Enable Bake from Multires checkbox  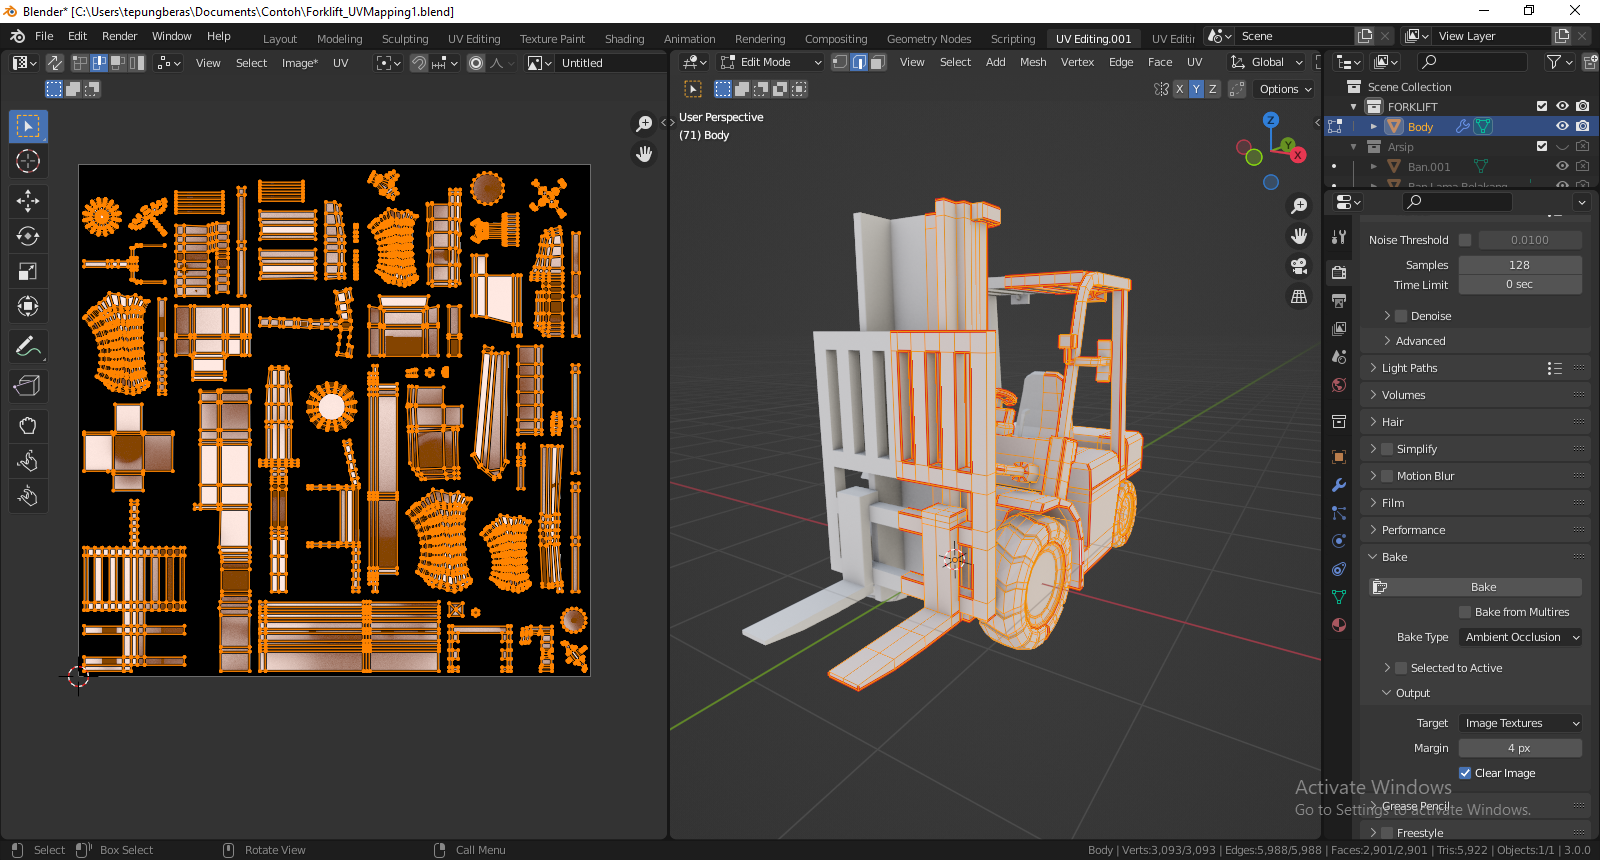point(1465,612)
